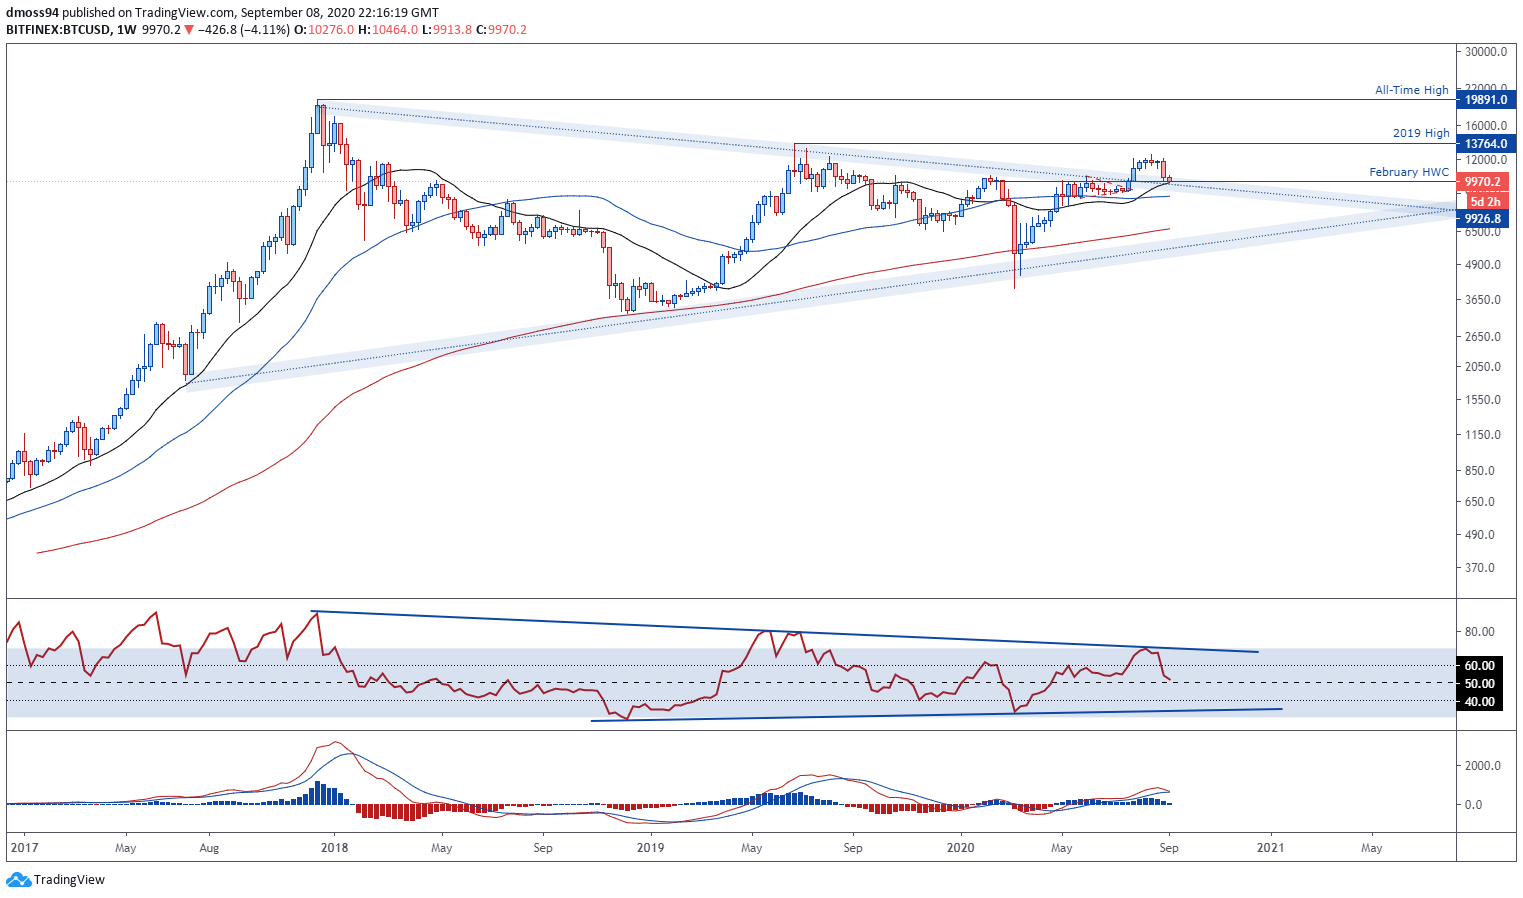Image resolution: width=1523 pixels, height=898 pixels.
Task: Click the RSI scale value 80.00
Action: click(x=1480, y=632)
